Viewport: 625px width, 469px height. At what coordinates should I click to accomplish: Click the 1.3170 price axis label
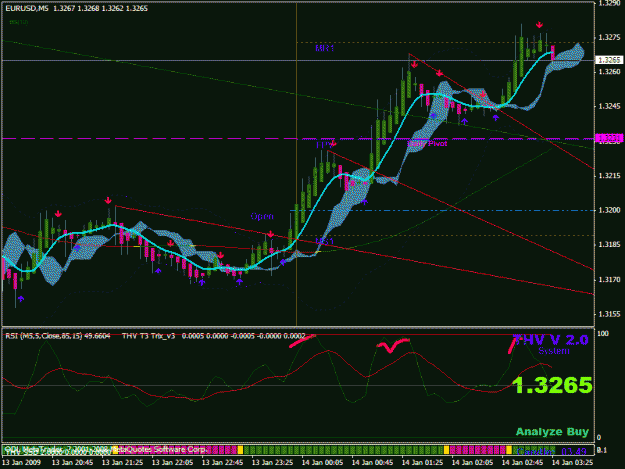(609, 280)
